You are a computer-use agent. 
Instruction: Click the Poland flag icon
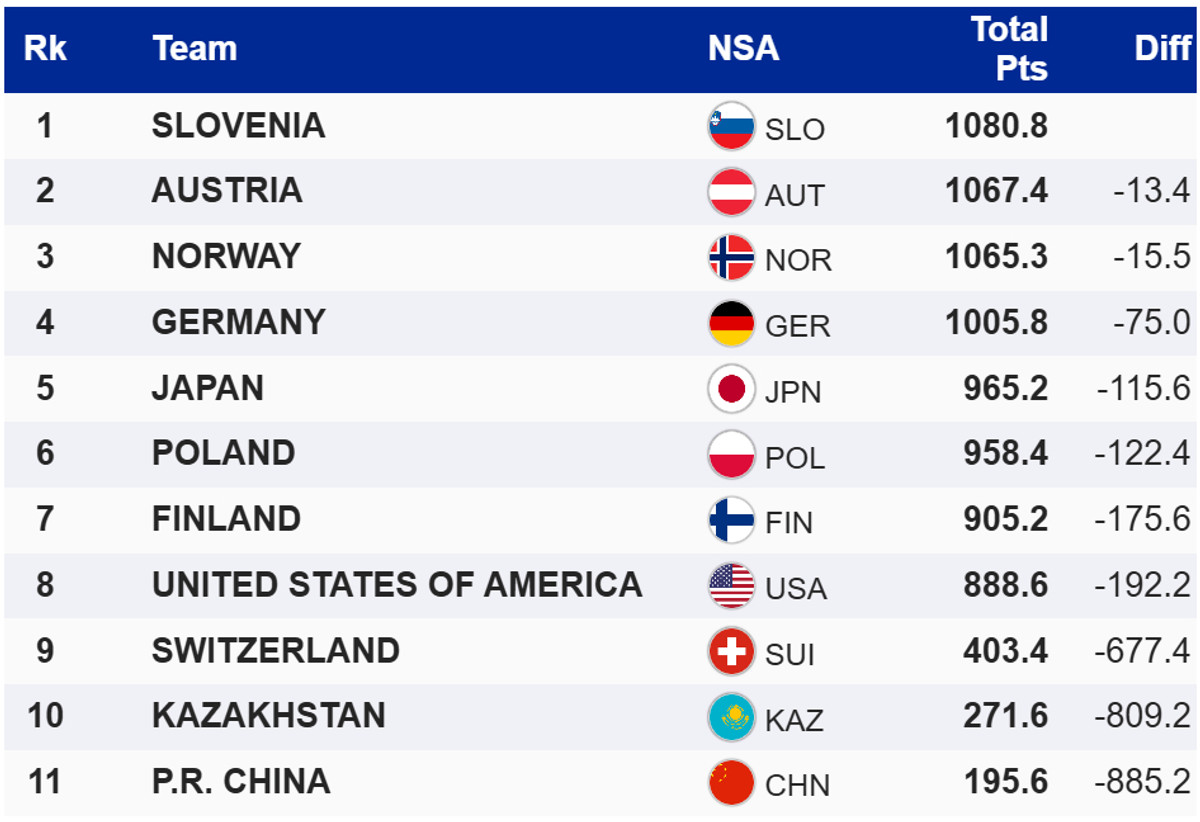pyautogui.click(x=731, y=455)
